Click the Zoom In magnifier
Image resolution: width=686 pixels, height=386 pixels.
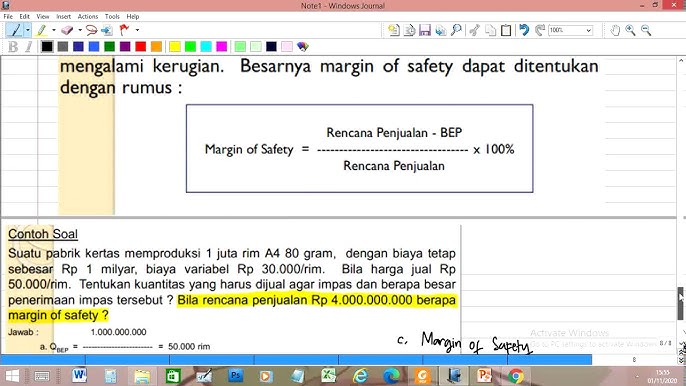(x=630, y=30)
